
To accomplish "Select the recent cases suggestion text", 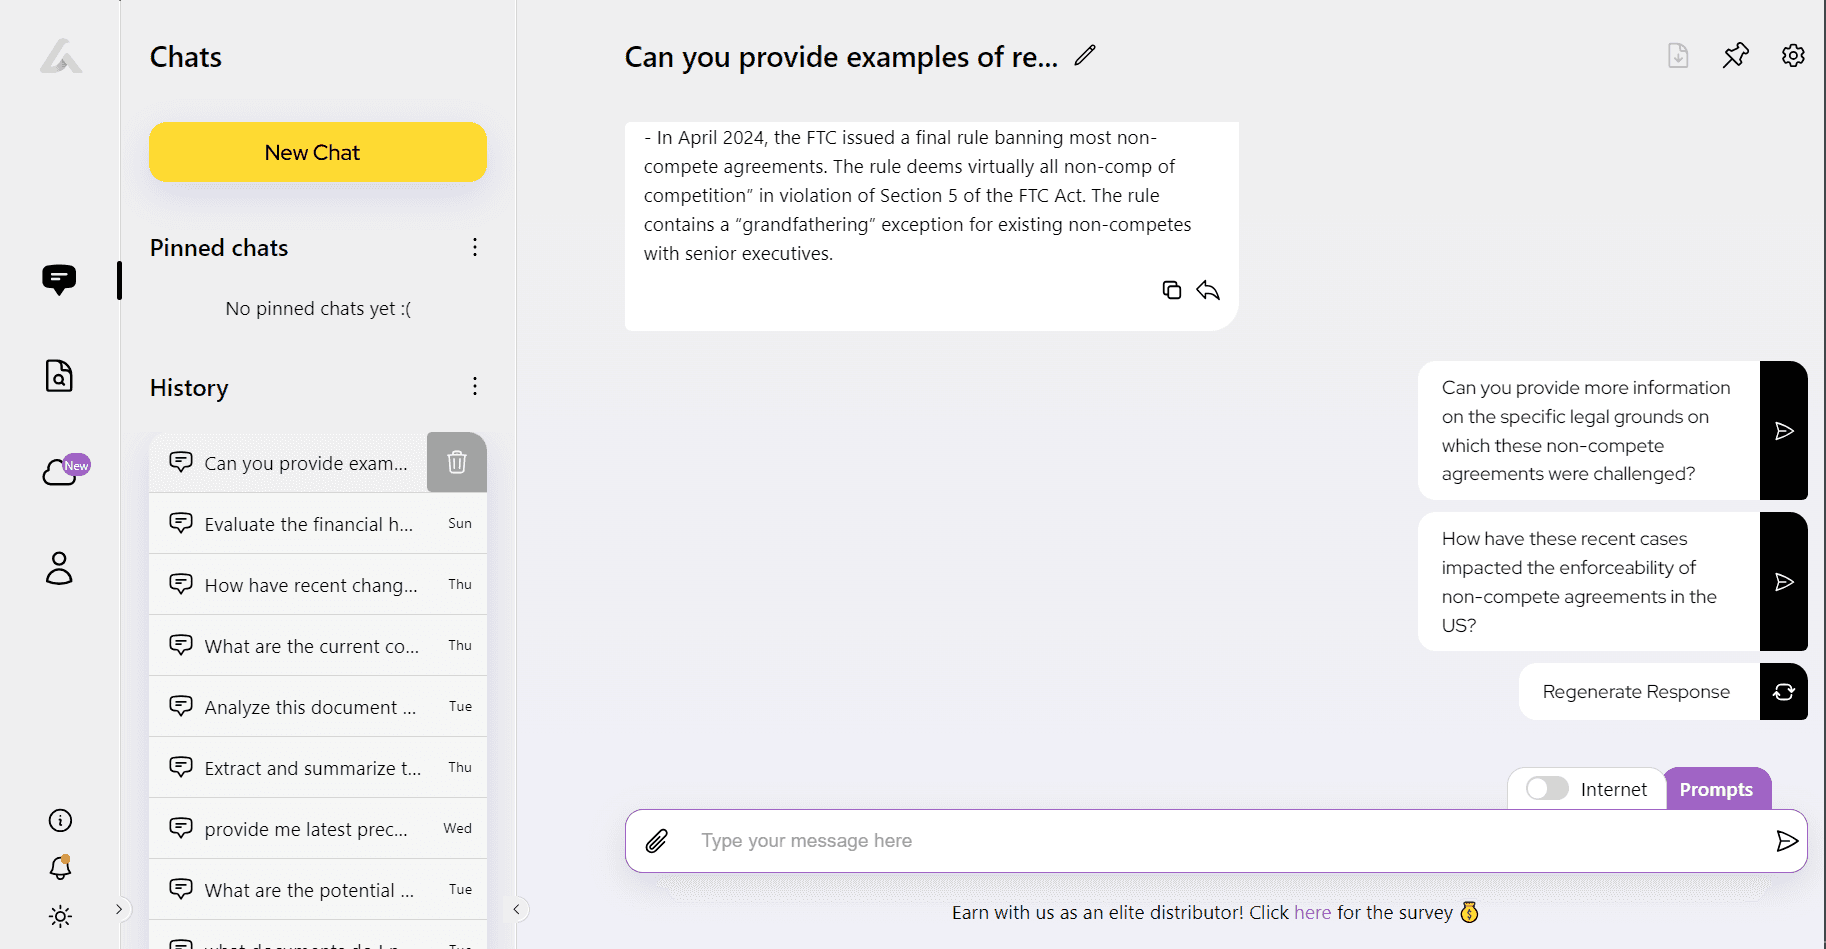I will (1580, 582).
